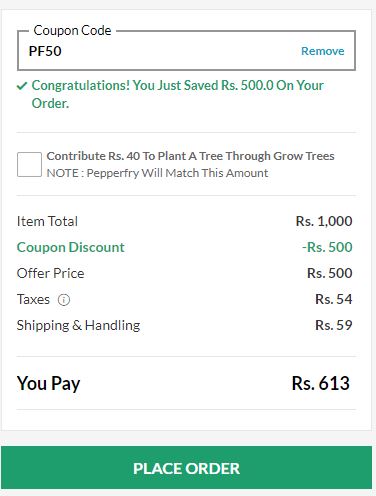Remove the applied PF50 coupon
This screenshot has height=496, width=376.
[323, 51]
